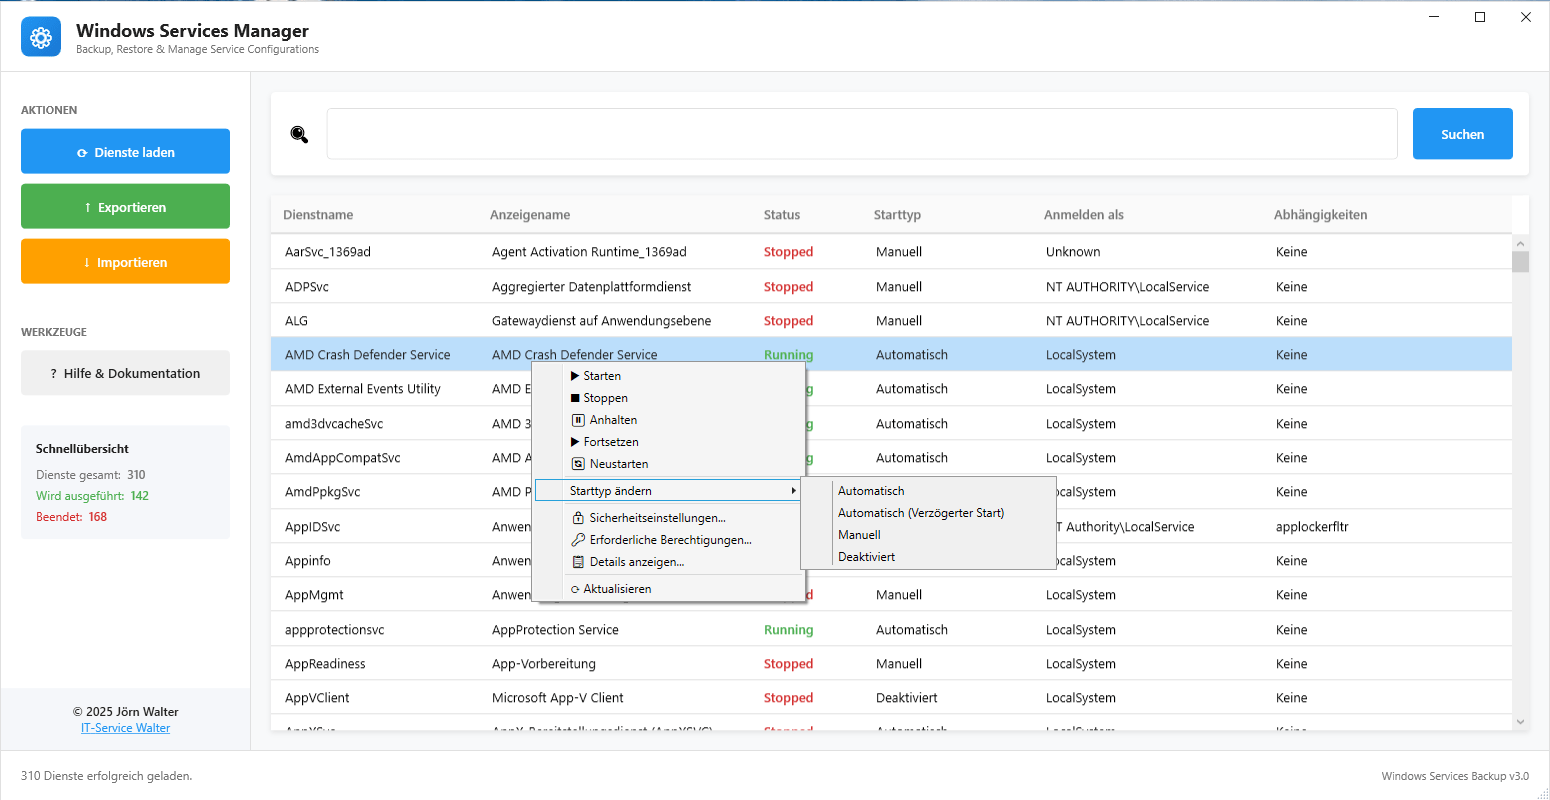Screen dimensions: 1550x800
Task: Click the magnifying glass search icon
Action: tap(299, 135)
